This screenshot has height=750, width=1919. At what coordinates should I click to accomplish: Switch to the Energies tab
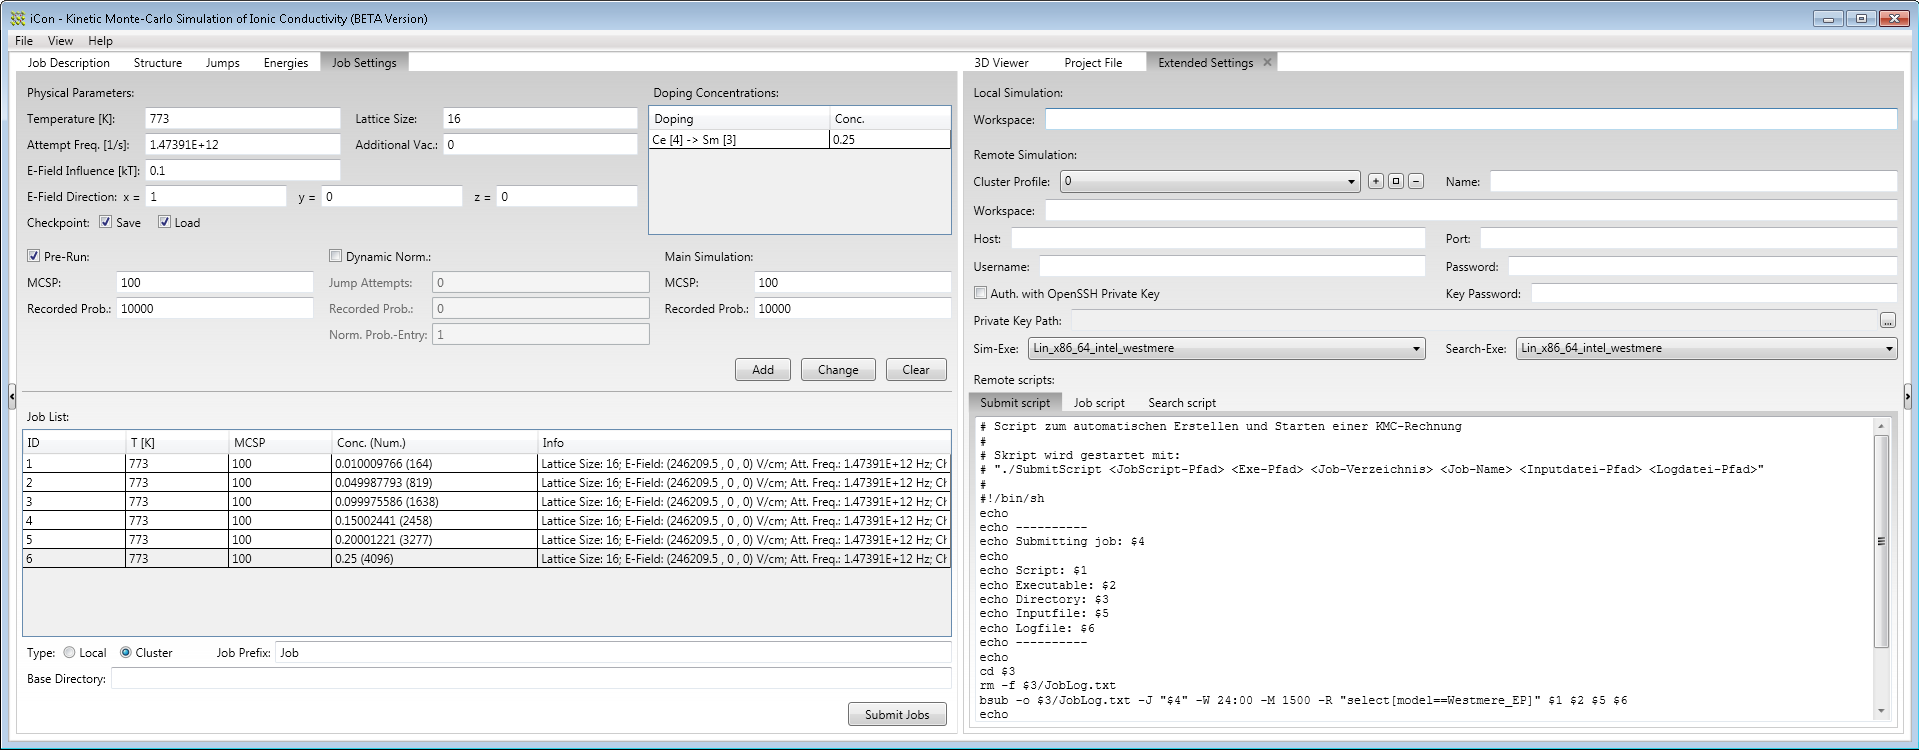(x=285, y=62)
